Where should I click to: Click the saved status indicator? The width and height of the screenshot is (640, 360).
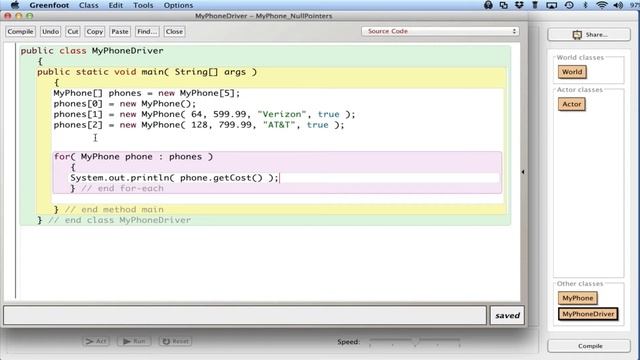[x=507, y=316]
